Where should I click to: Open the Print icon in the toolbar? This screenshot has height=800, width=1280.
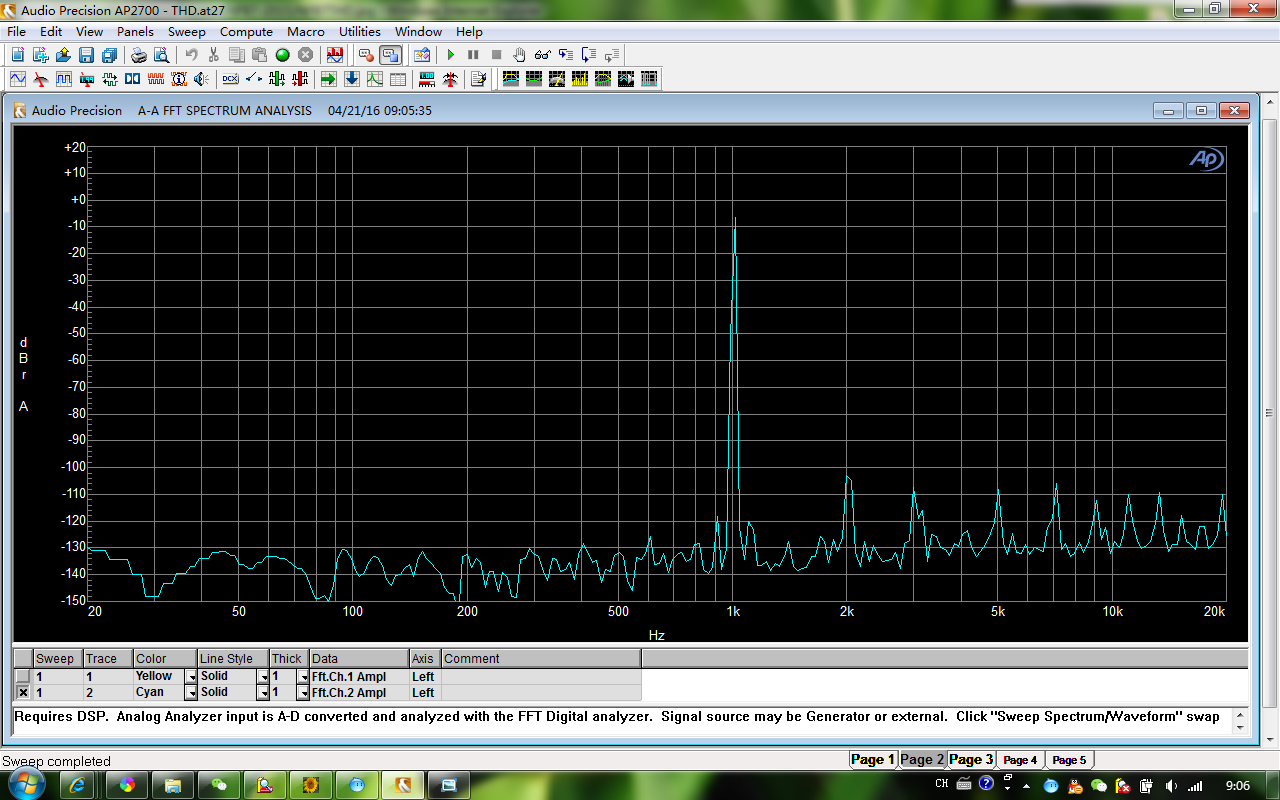[139, 55]
